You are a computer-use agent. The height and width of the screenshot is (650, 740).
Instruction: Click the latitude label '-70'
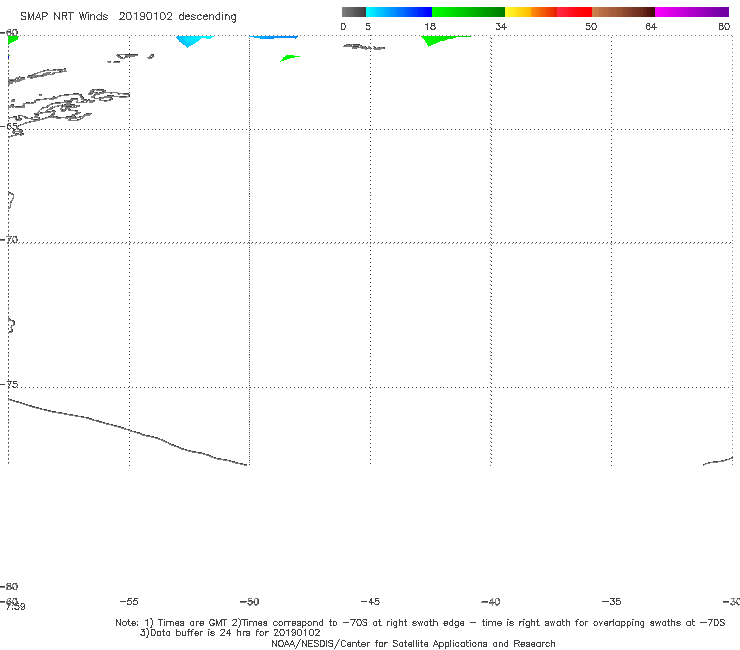tap(9, 239)
